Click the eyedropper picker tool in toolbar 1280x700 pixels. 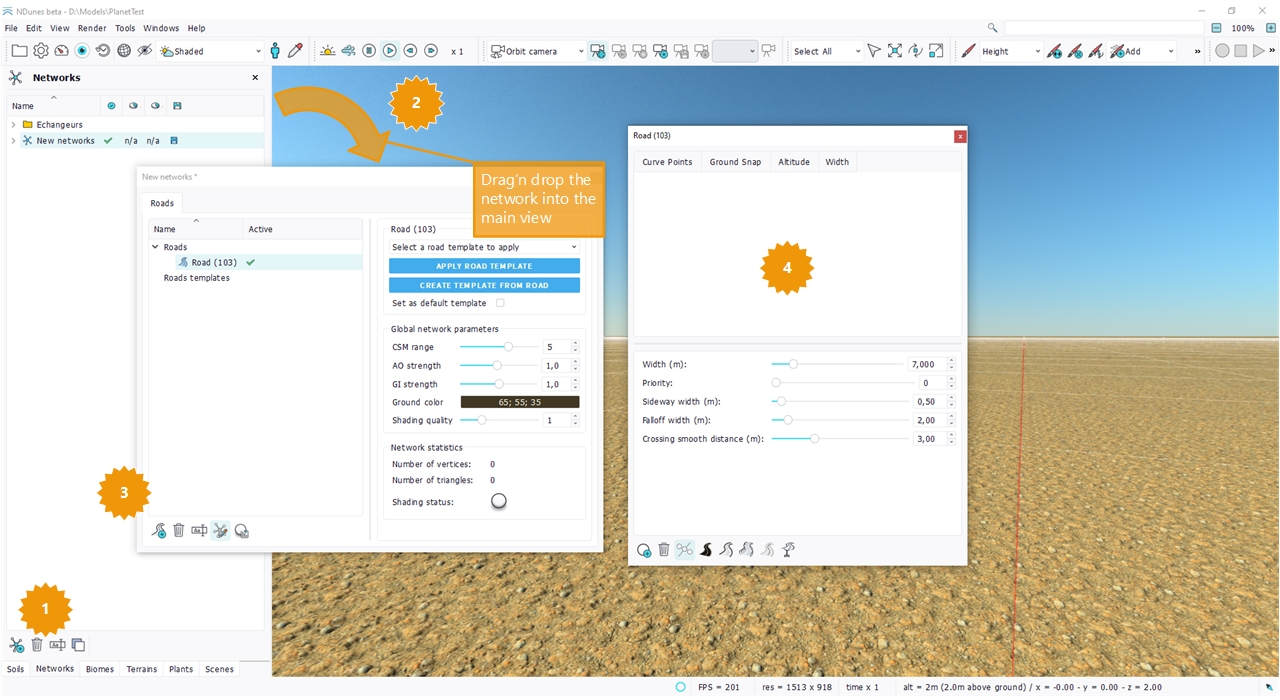tap(295, 51)
